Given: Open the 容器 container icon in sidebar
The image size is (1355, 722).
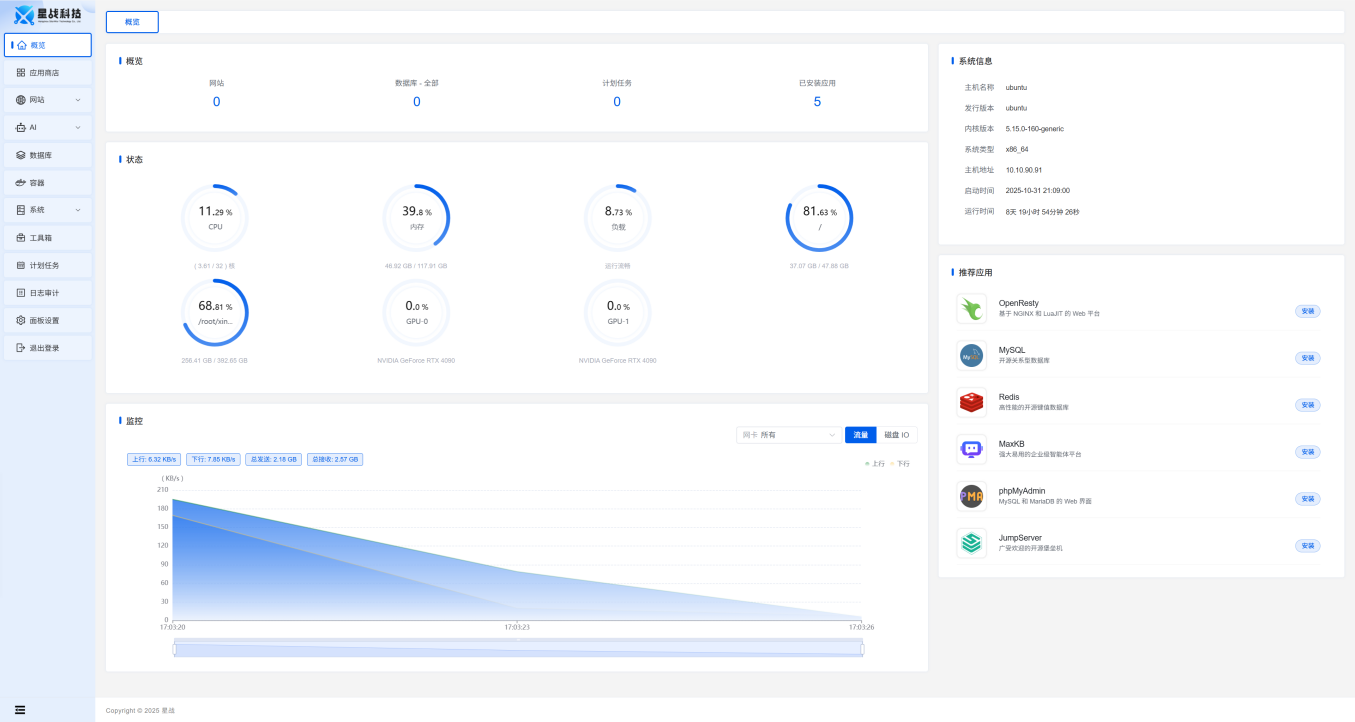Looking at the screenshot, I should point(21,183).
